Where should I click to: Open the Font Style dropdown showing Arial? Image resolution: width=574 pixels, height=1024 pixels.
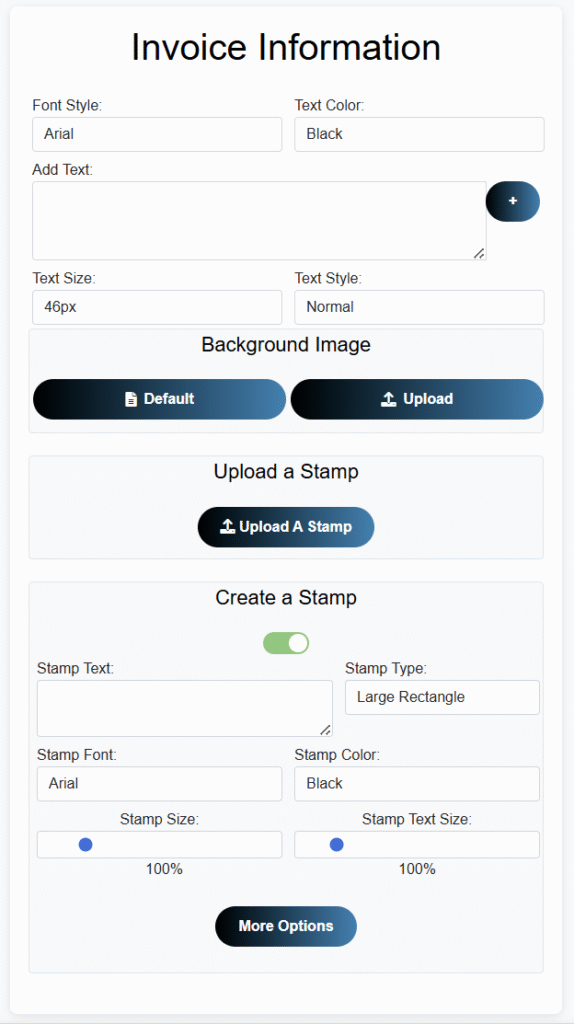tap(157, 135)
